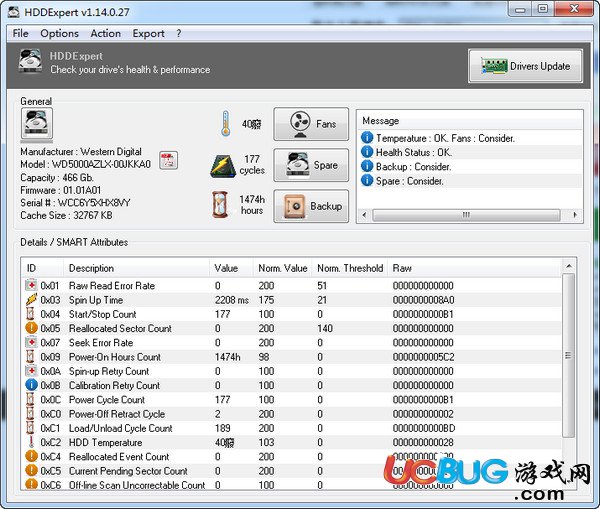Click the icon of the 0x0A Spin-up Retry Count row
This screenshot has width=600, height=509.
(x=31, y=371)
